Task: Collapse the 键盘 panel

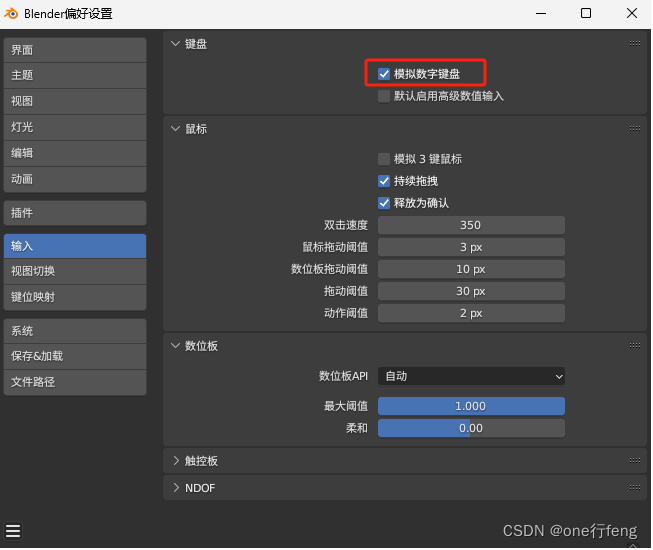Action: coord(176,44)
